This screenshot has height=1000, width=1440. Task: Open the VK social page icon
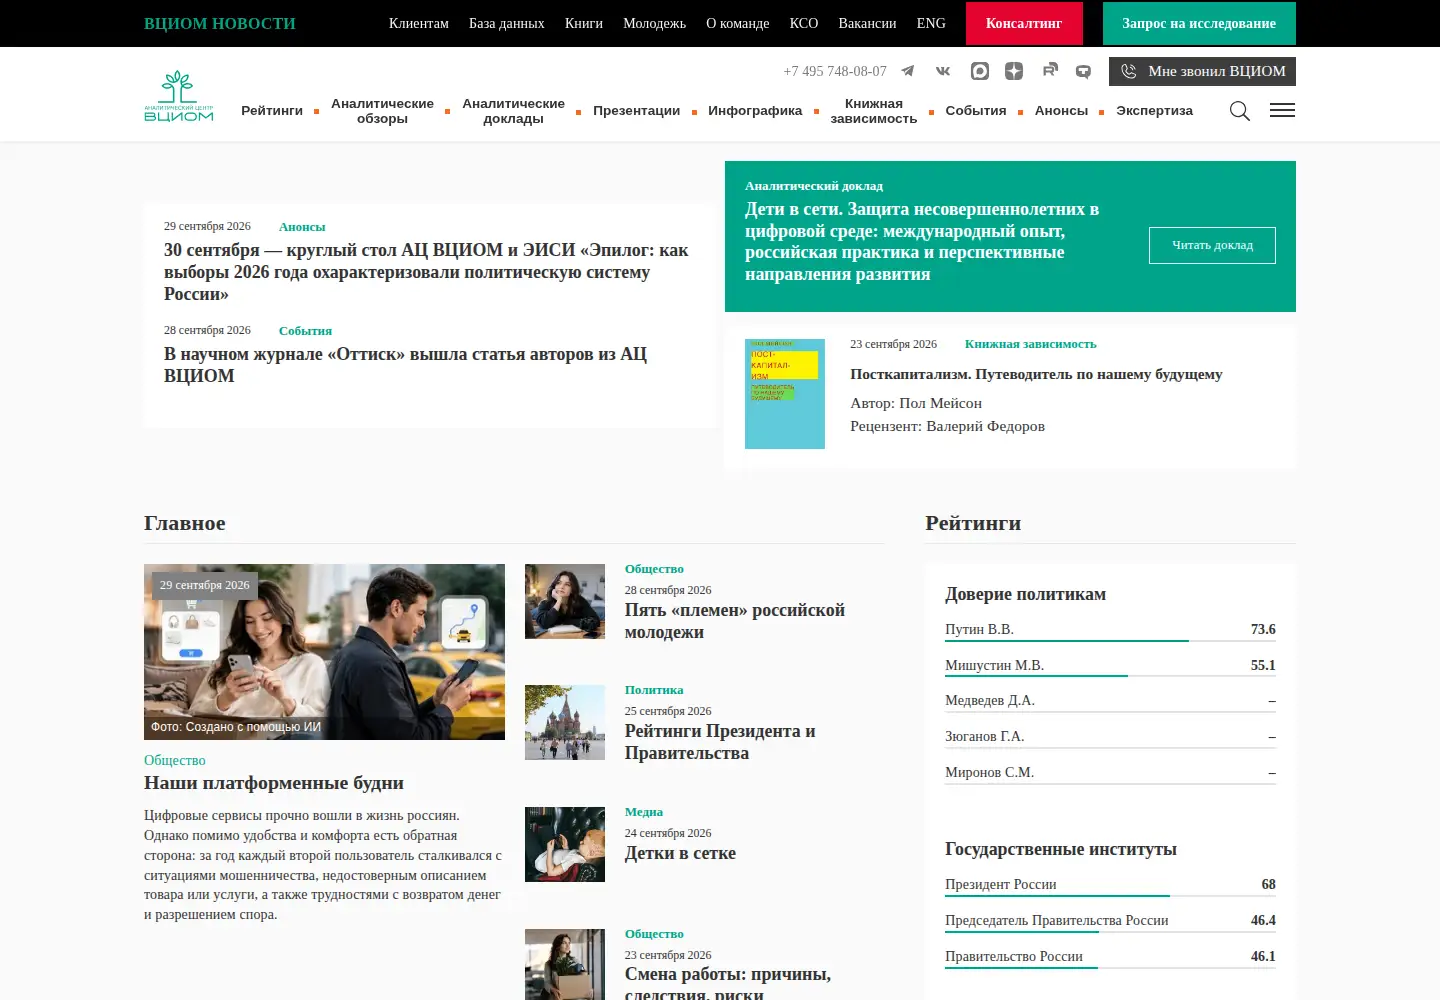point(943,71)
